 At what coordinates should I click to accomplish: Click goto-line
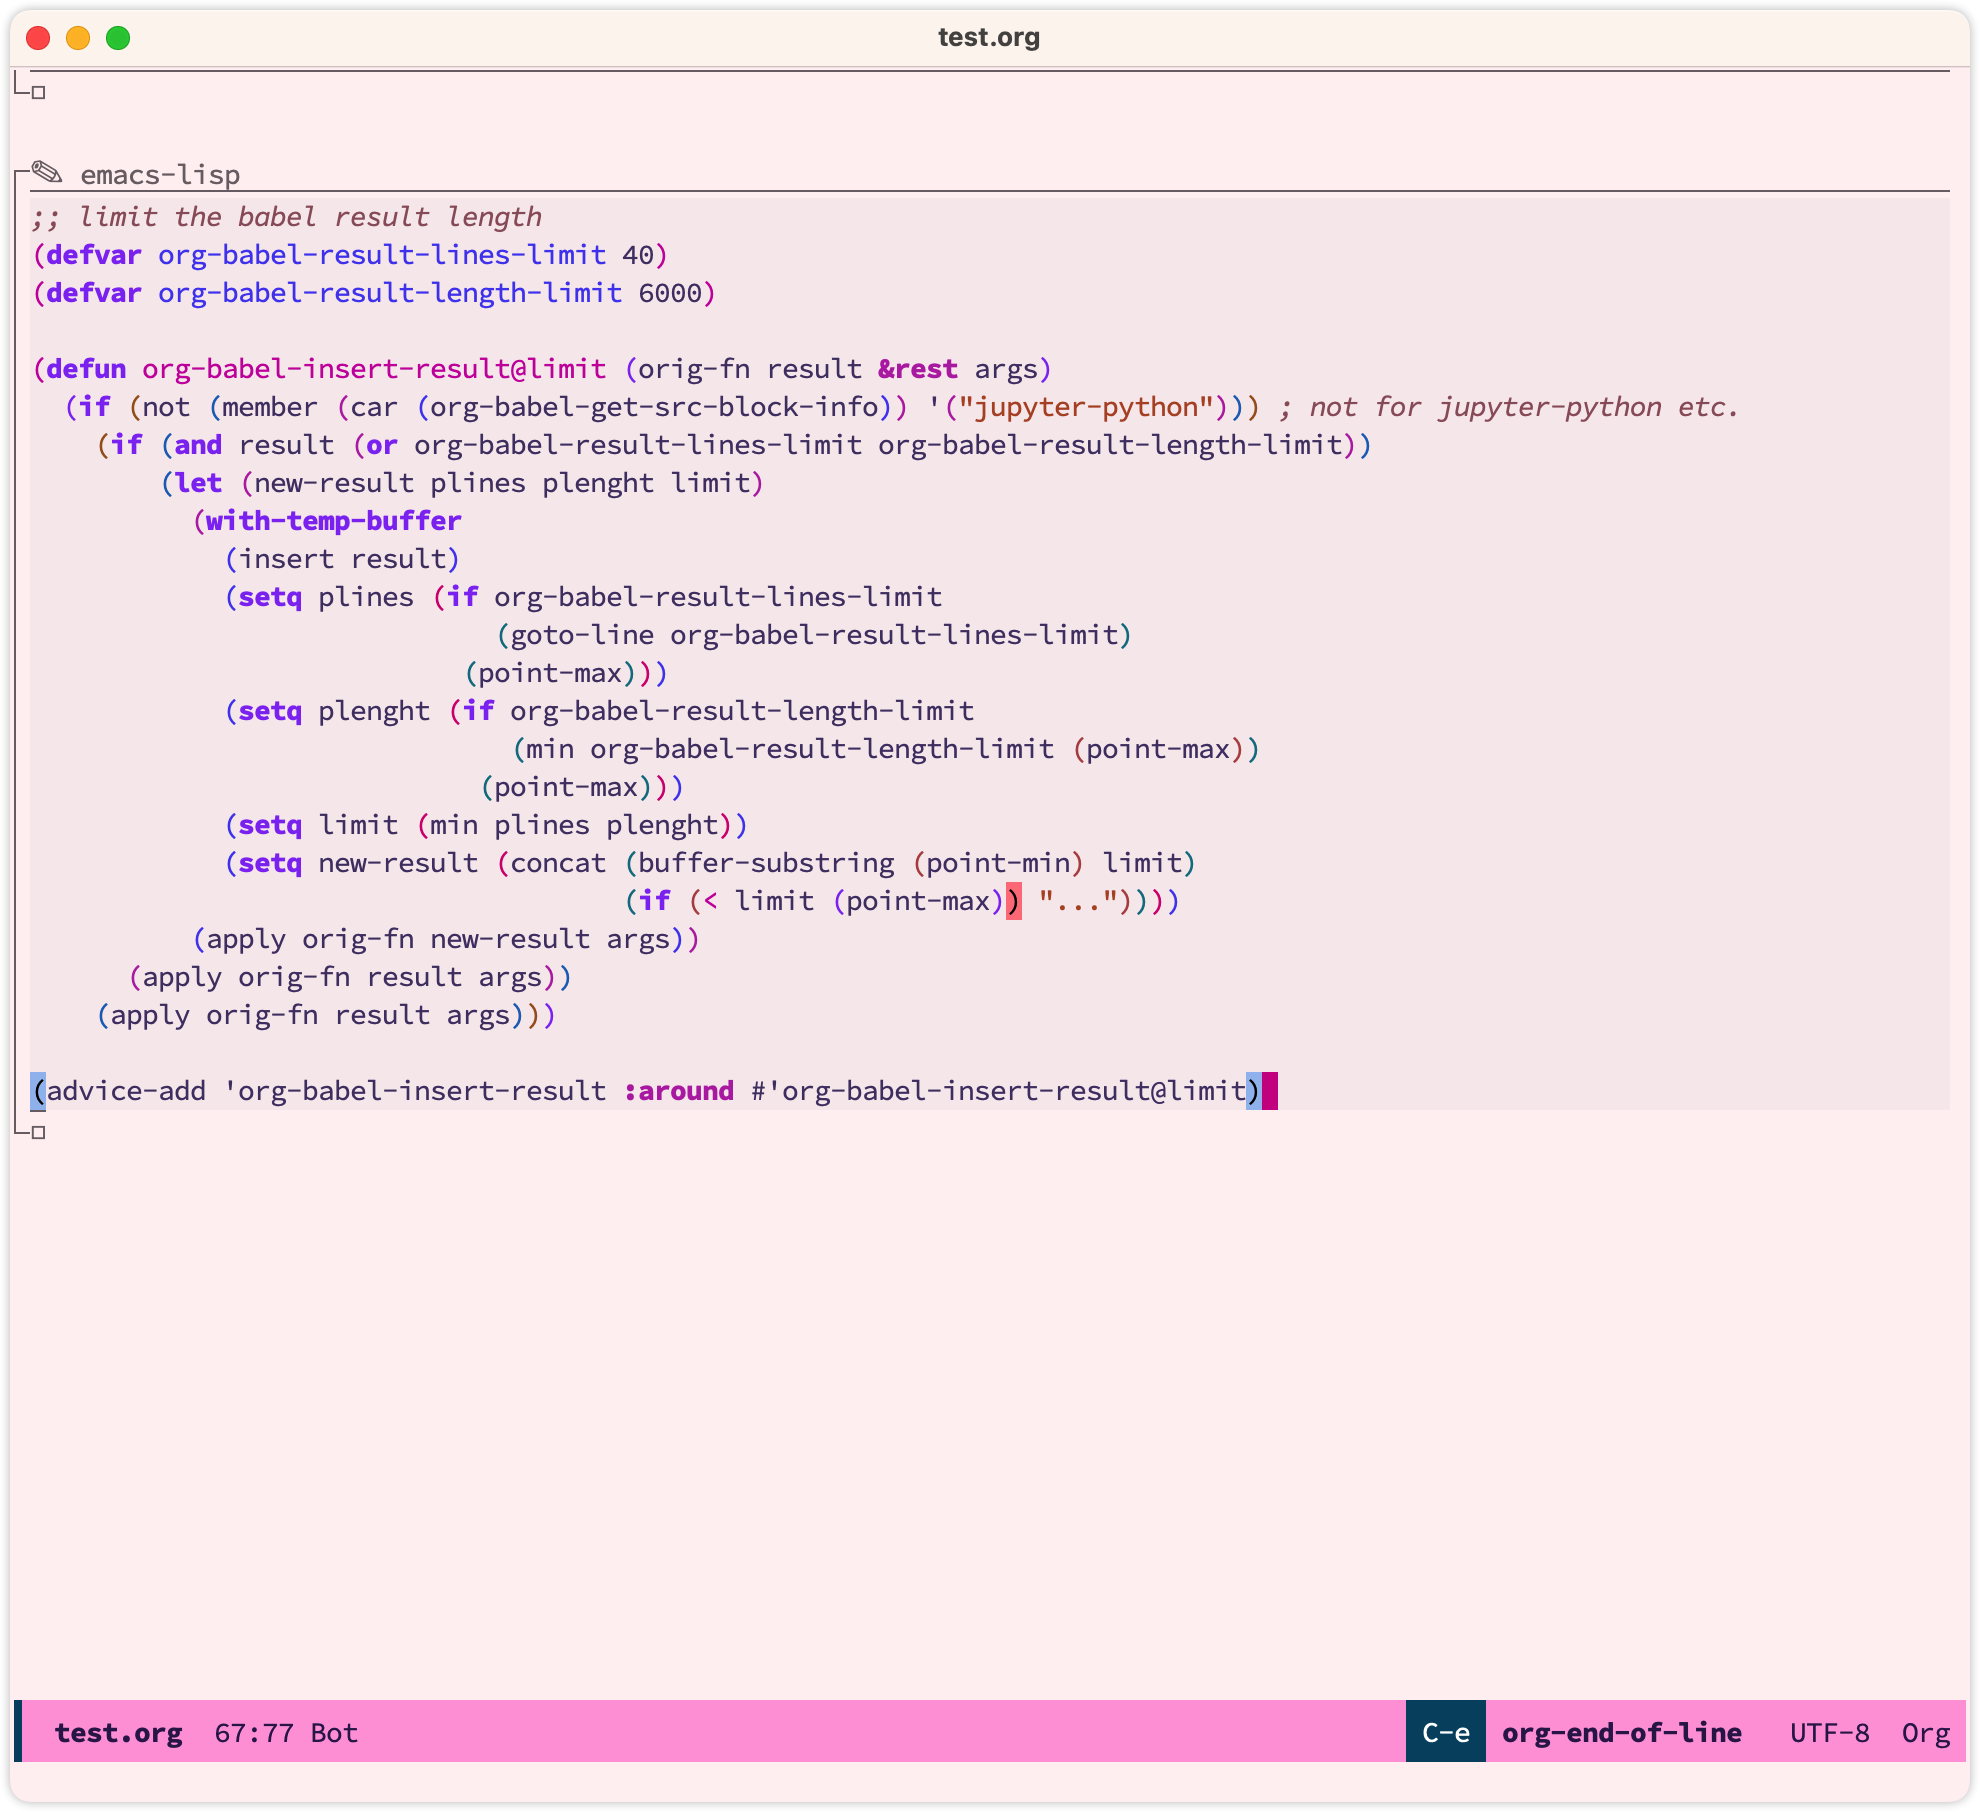click(582, 635)
